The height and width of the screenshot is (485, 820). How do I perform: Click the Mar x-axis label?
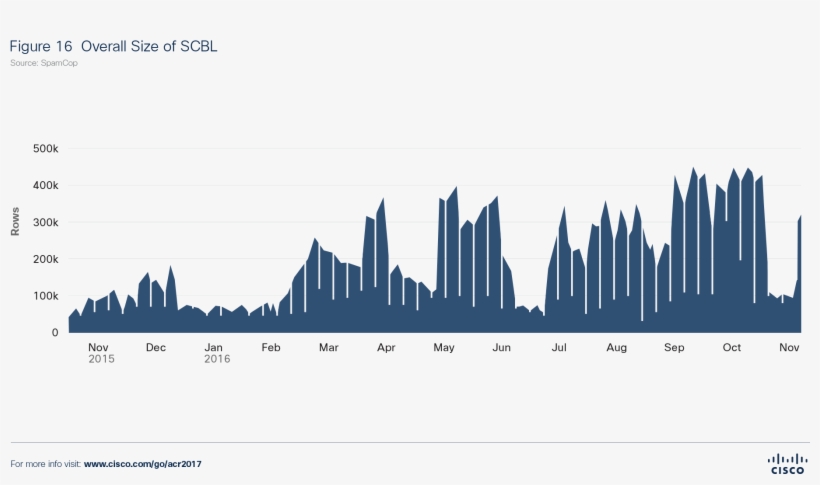[328, 348]
